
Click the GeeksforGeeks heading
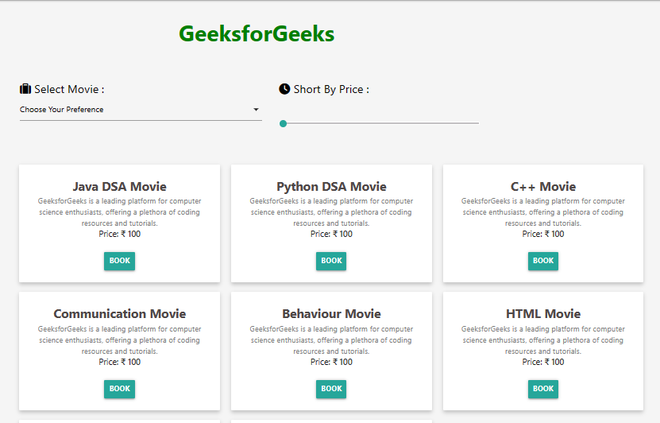tap(256, 34)
